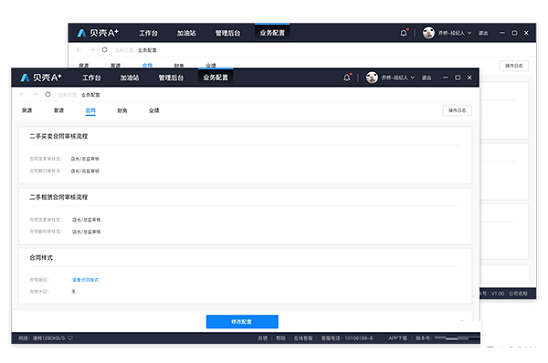
Task: Click the forward arrow in the back window
Action: (x=92, y=50)
